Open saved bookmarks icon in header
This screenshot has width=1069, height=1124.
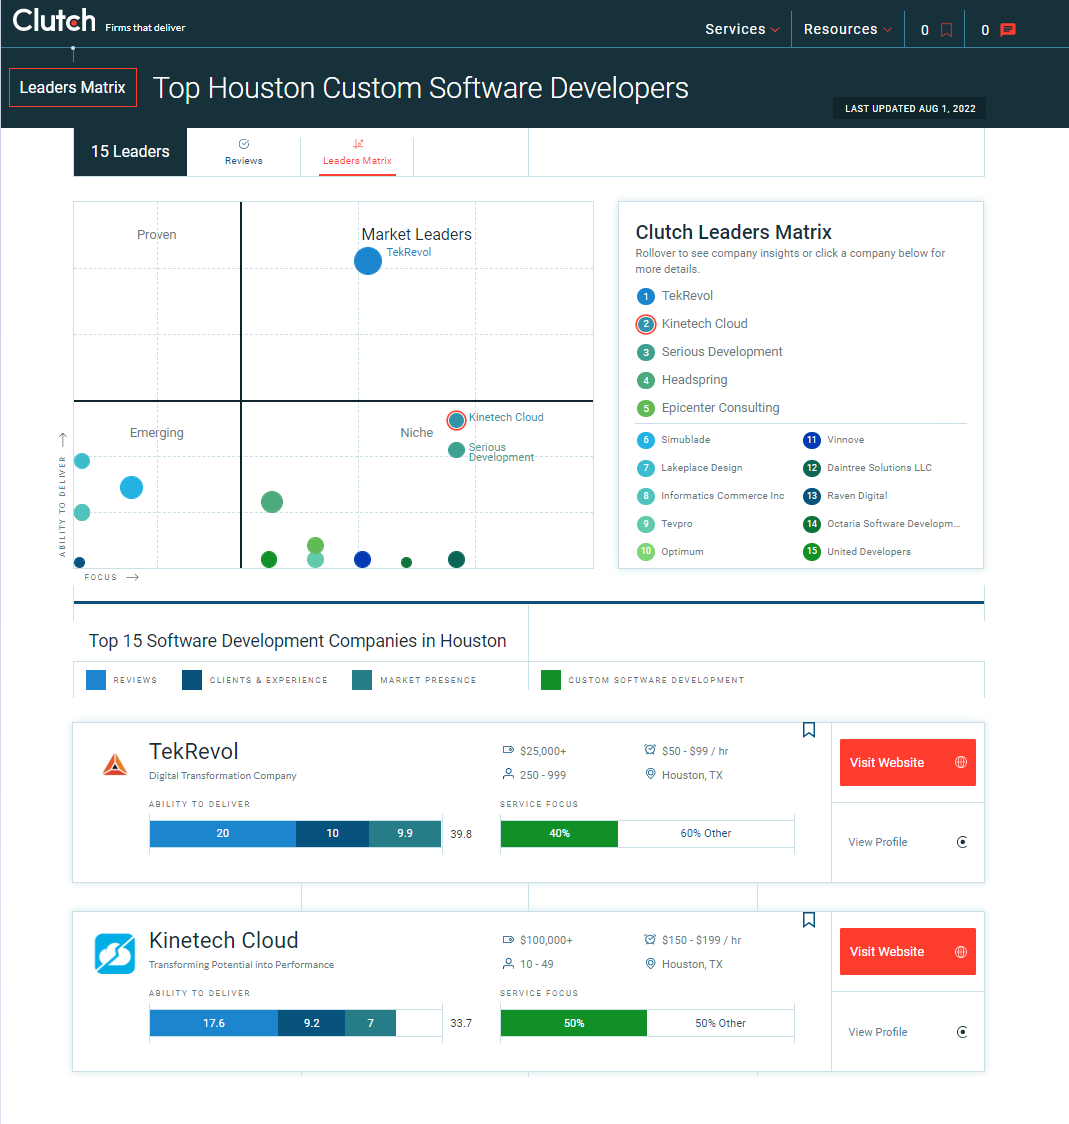click(946, 30)
